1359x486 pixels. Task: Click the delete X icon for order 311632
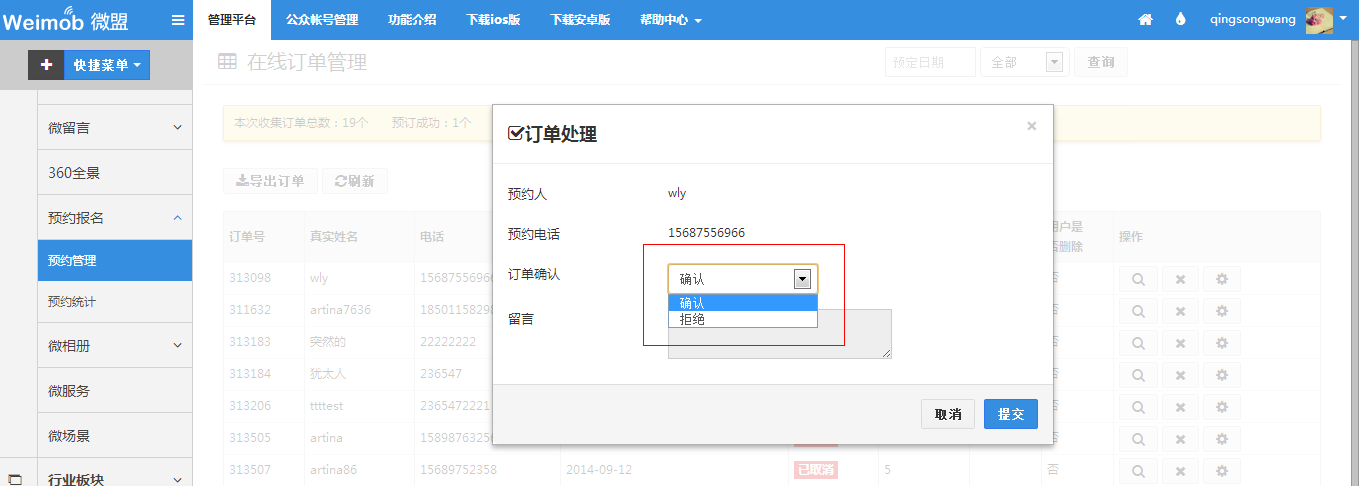point(1180,310)
